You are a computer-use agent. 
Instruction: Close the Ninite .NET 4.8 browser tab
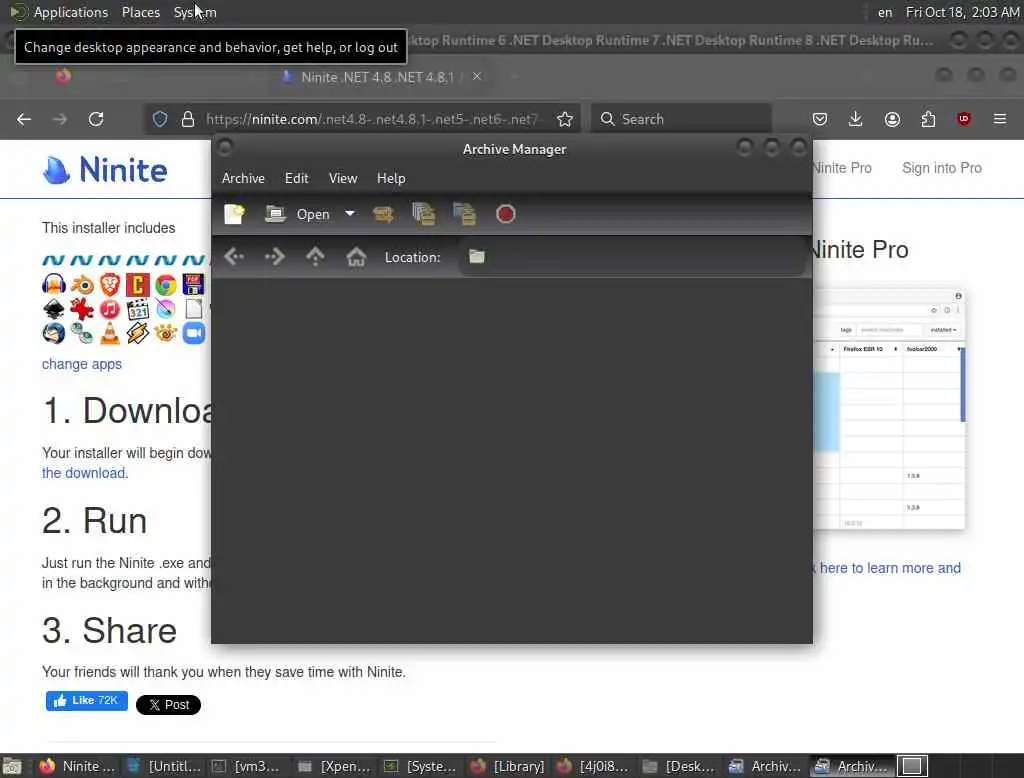click(477, 76)
